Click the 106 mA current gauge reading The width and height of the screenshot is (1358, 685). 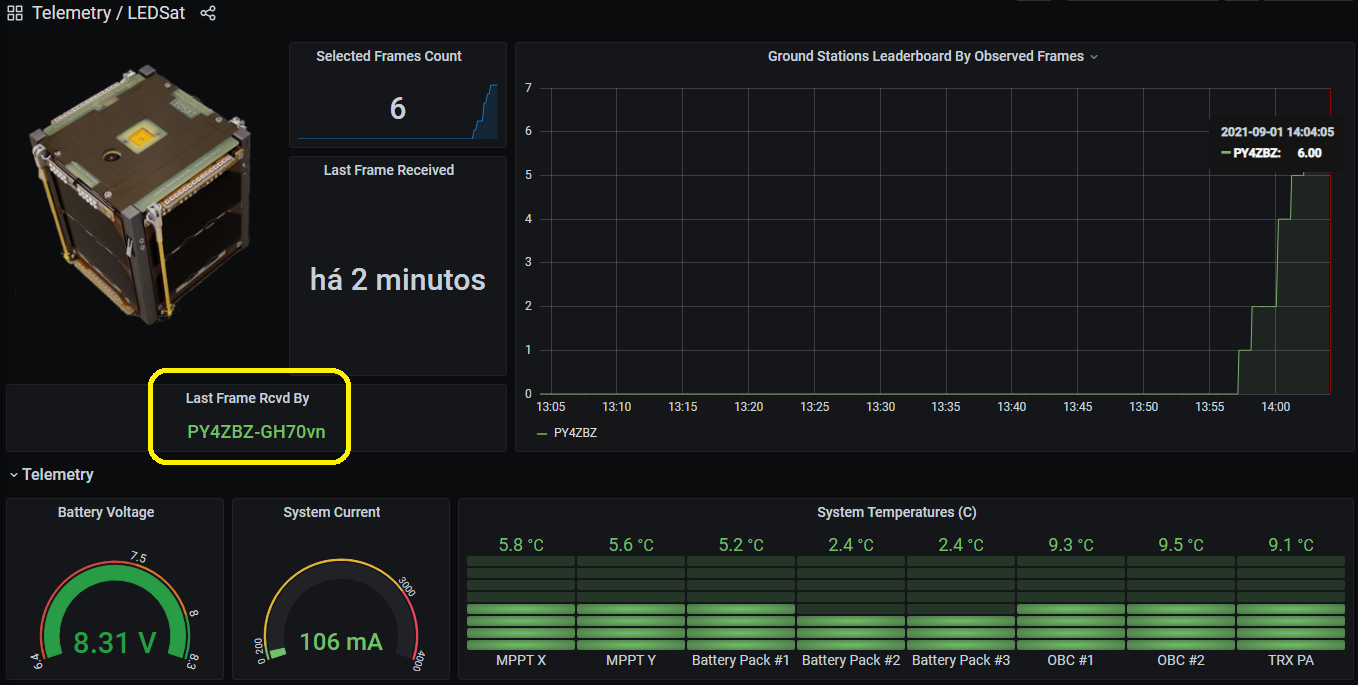(341, 641)
